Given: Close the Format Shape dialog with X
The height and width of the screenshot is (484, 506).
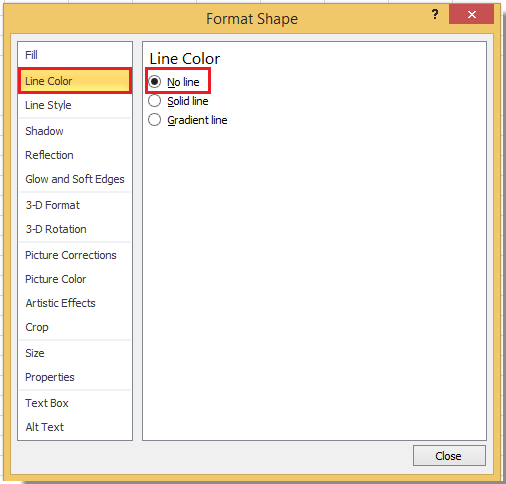Looking at the screenshot, I should pyautogui.click(x=471, y=14).
